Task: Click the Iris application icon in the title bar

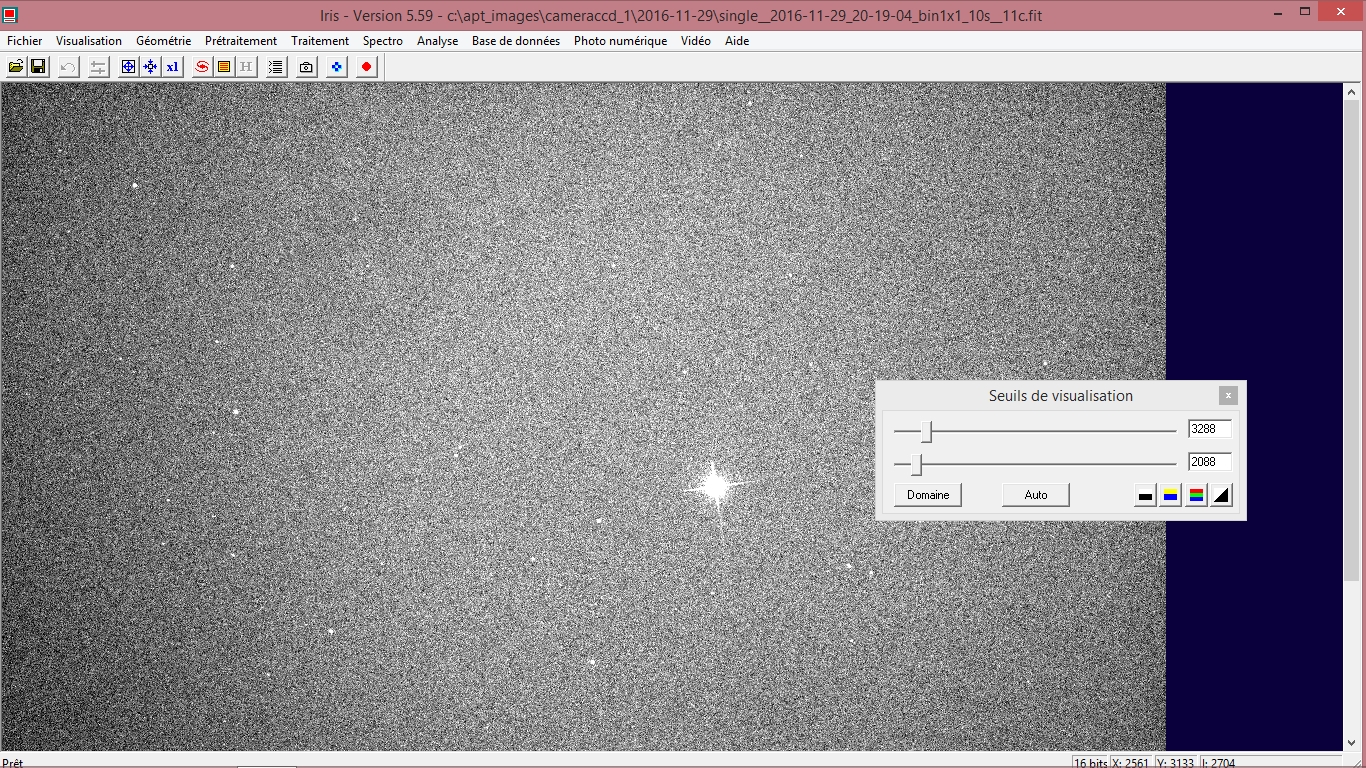Action: pos(10,15)
